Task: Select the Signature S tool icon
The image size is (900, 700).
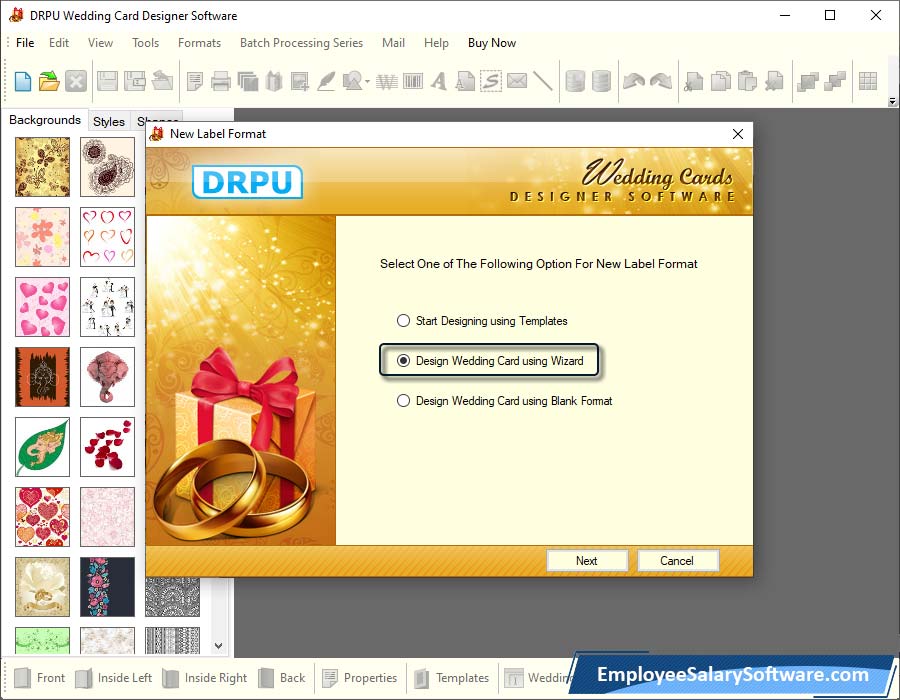Action: pyautogui.click(x=491, y=81)
